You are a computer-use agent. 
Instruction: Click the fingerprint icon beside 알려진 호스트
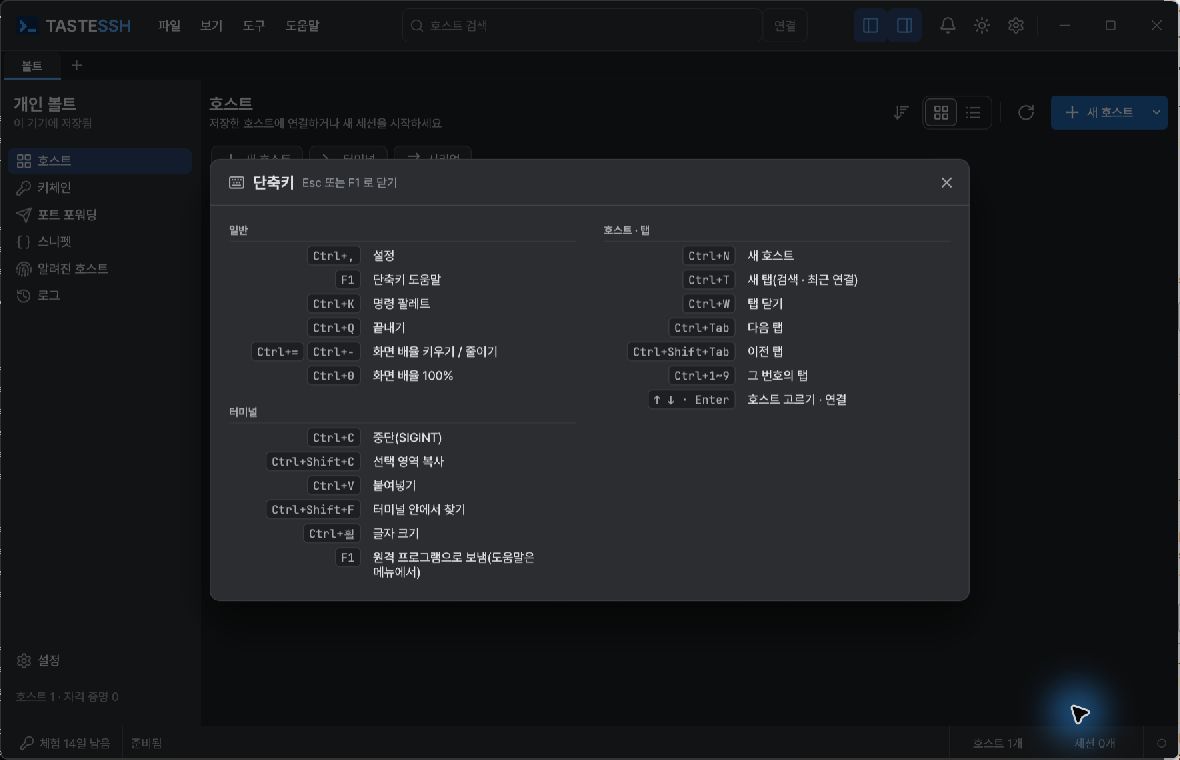24,269
